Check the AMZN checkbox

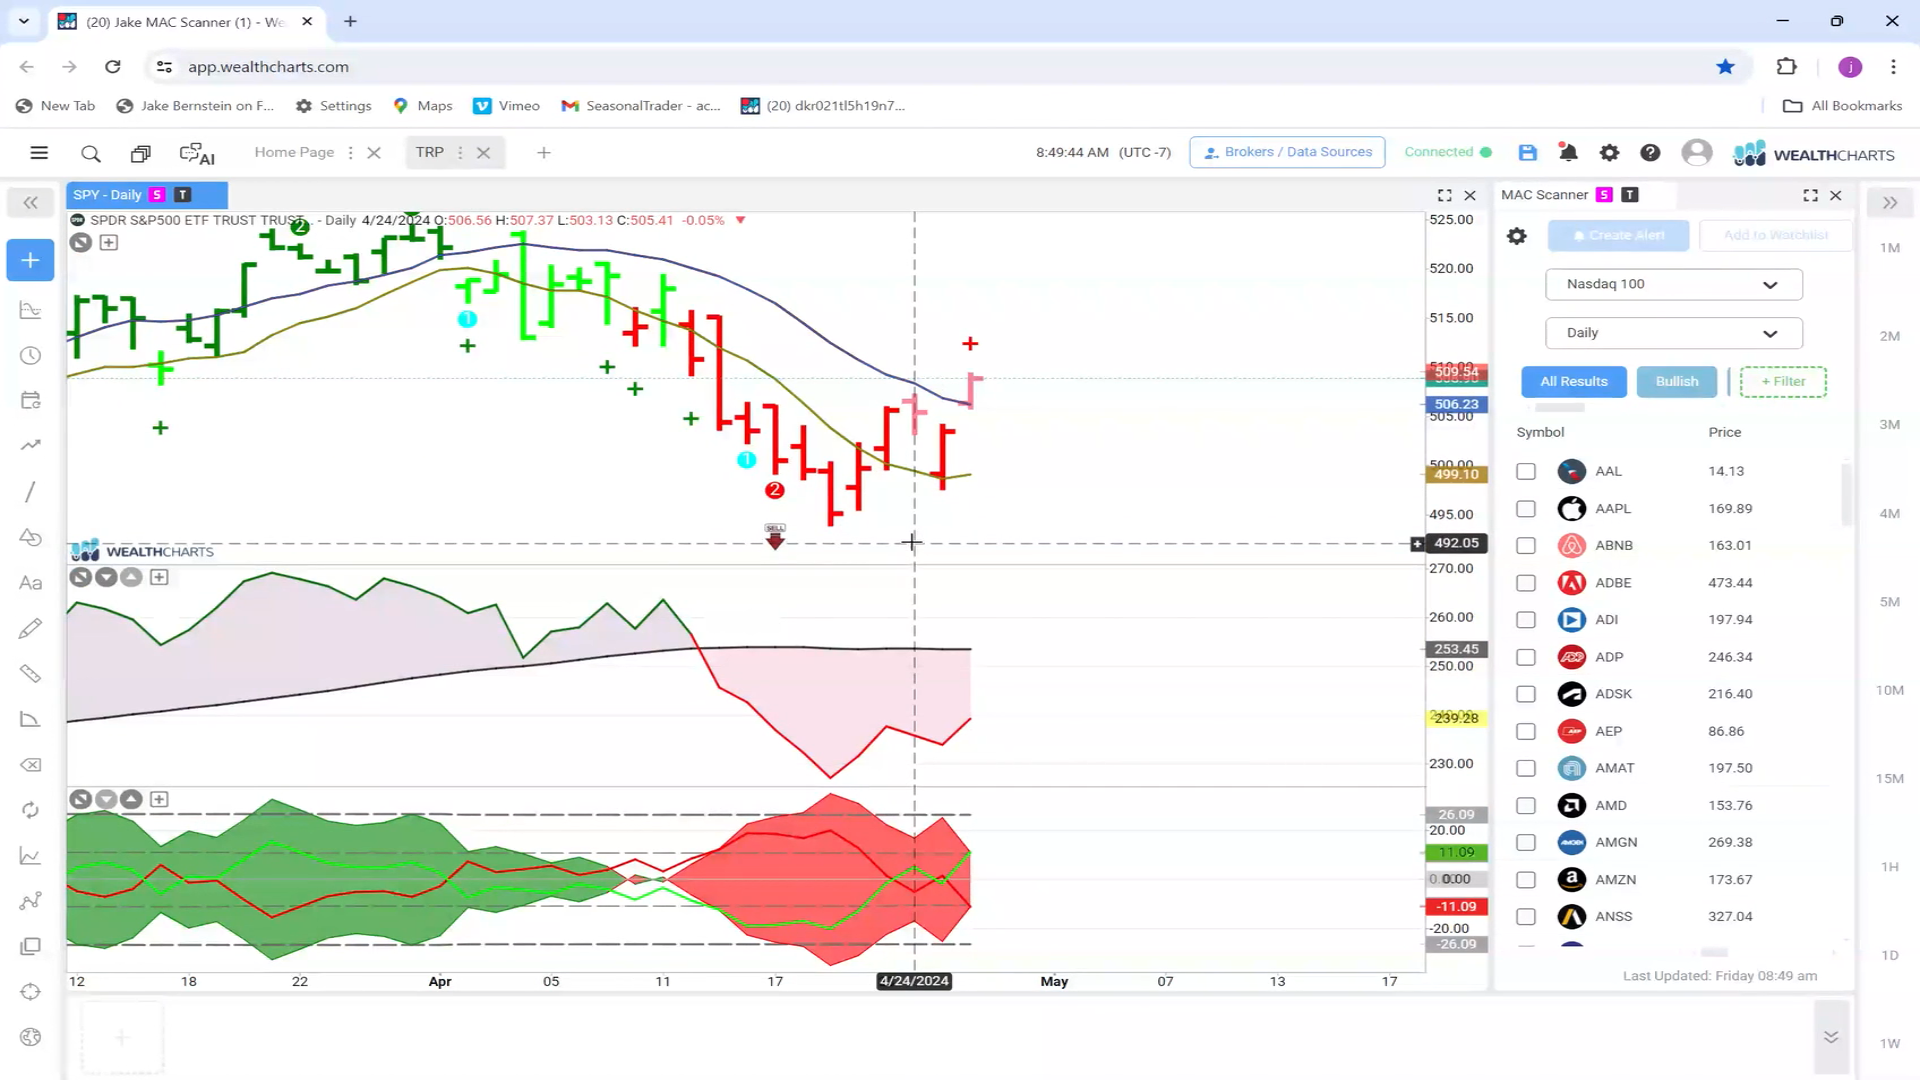click(x=1526, y=880)
